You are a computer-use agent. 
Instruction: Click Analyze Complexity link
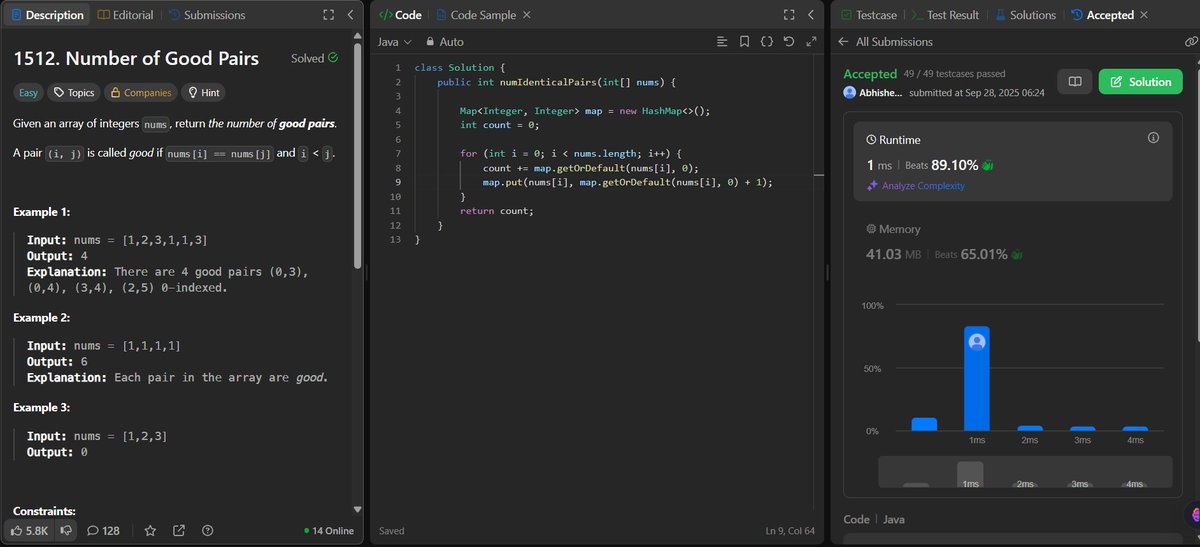(915, 186)
